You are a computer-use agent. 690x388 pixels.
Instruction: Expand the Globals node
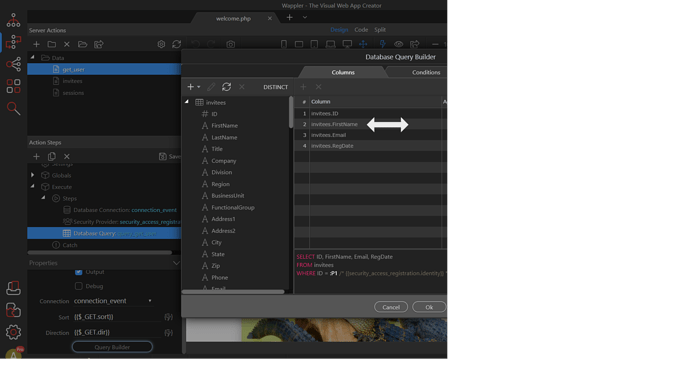(33, 175)
